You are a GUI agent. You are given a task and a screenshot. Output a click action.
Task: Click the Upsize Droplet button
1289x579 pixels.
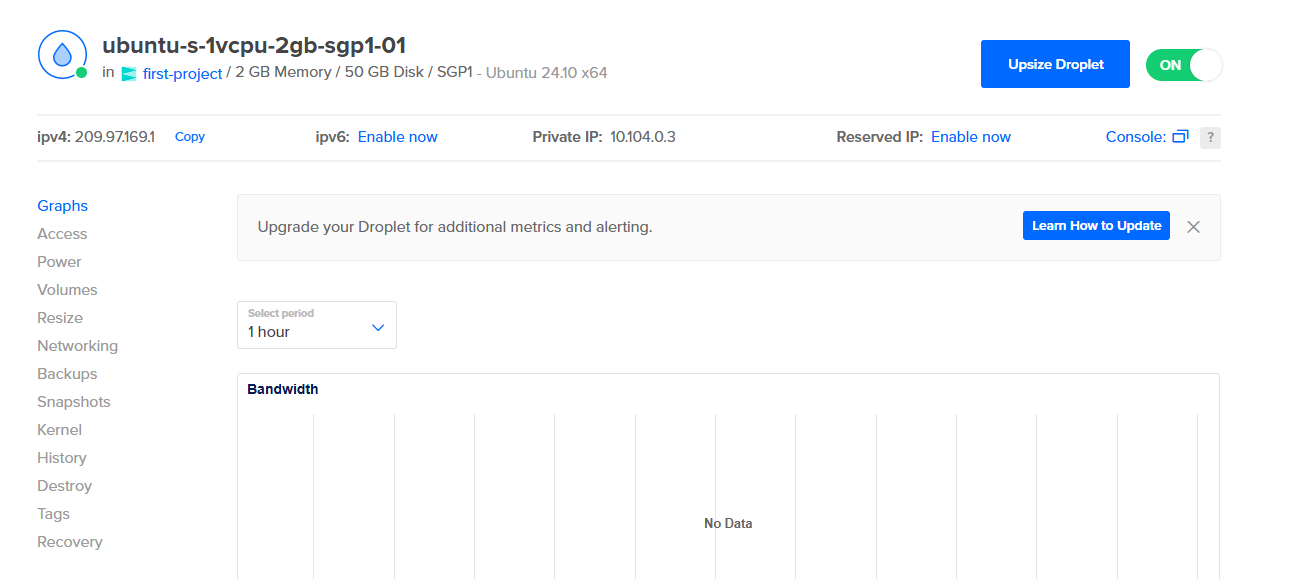tap(1055, 64)
